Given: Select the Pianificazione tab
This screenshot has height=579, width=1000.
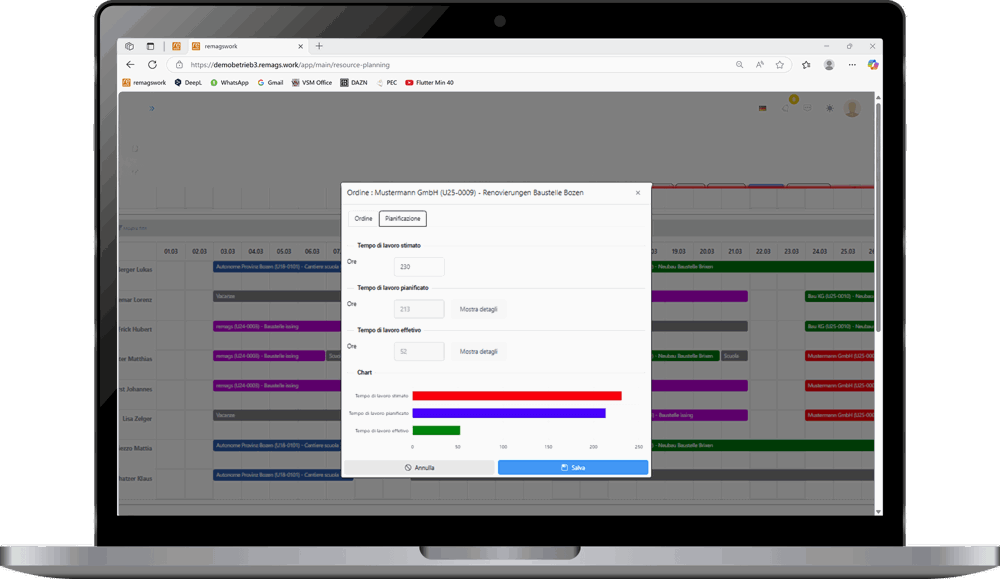Looking at the screenshot, I should 402,218.
